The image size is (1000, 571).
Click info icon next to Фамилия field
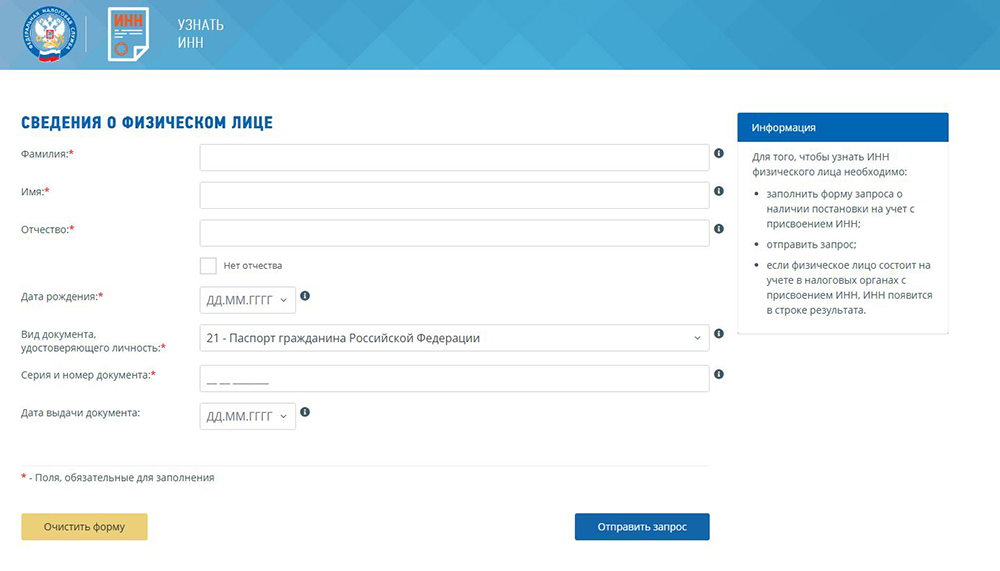pyautogui.click(x=718, y=153)
